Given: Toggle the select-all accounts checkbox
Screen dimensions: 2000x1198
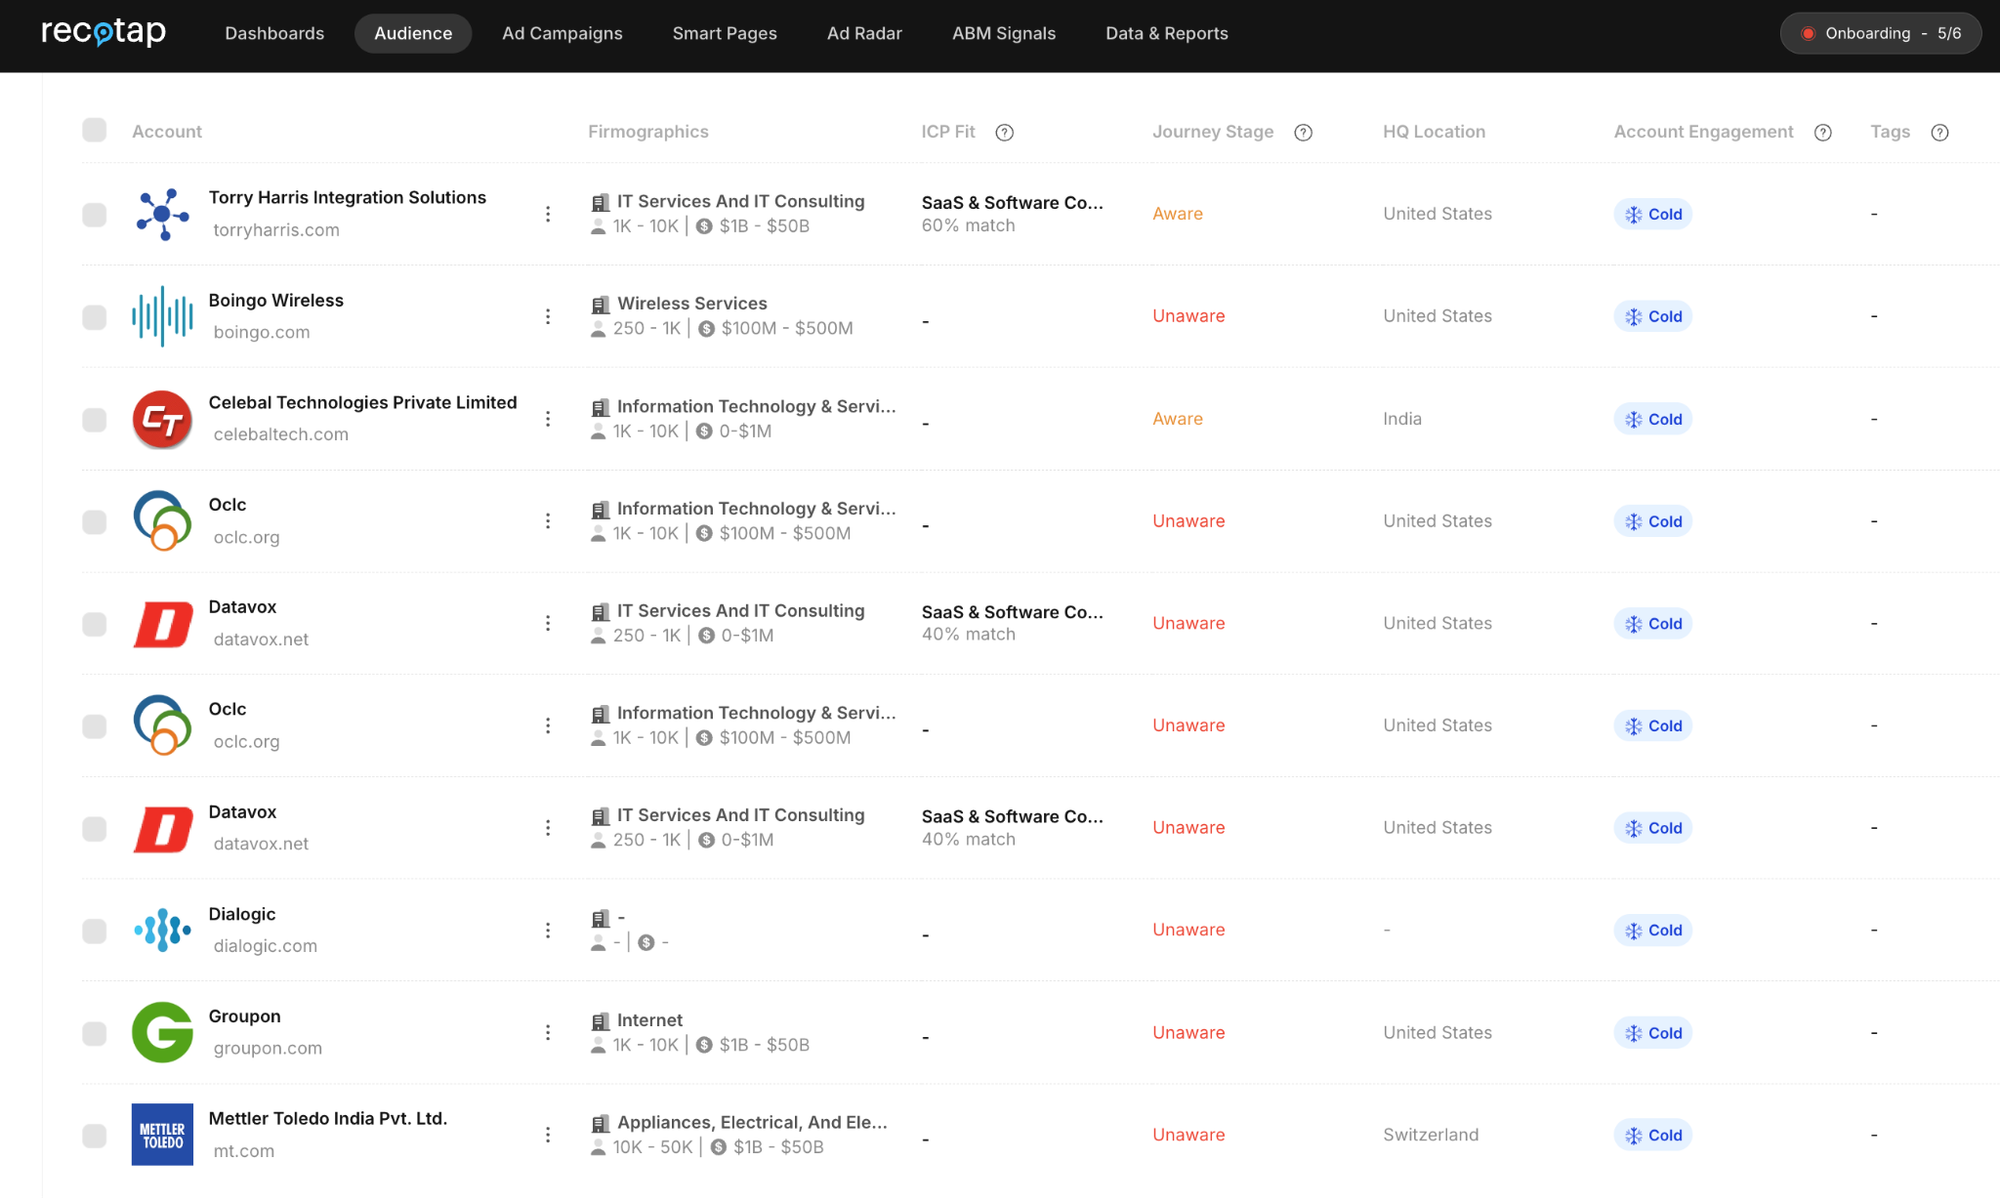Looking at the screenshot, I should [x=94, y=130].
